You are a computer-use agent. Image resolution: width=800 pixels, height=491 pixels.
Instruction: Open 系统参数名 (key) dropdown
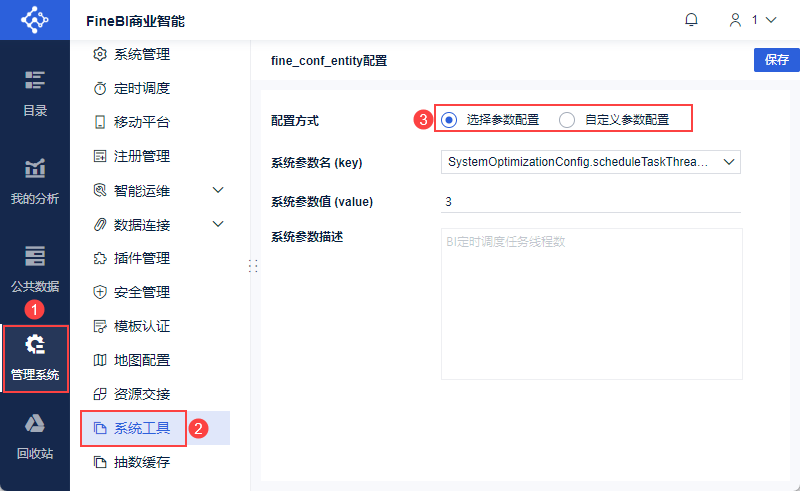(x=590, y=162)
